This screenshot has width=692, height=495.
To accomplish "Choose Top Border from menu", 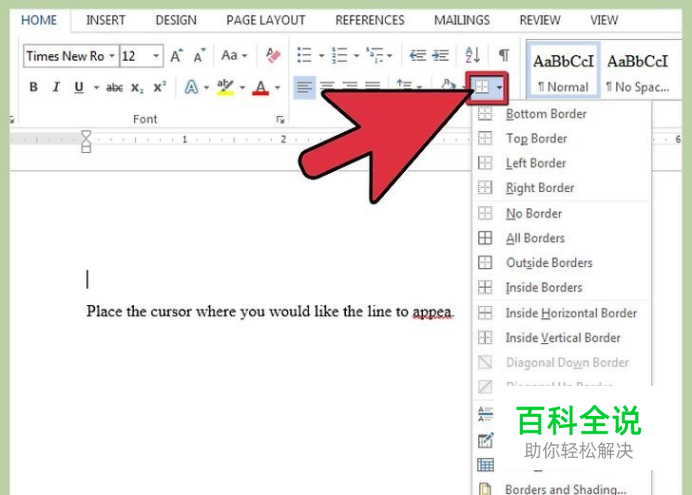I will (562, 139).
